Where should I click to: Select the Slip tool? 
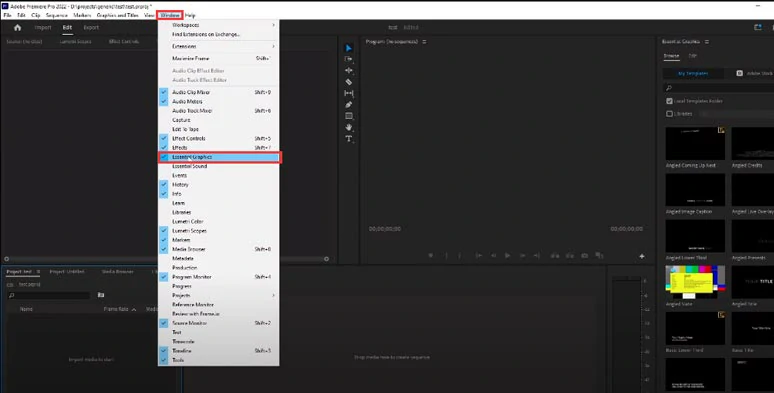click(x=348, y=93)
